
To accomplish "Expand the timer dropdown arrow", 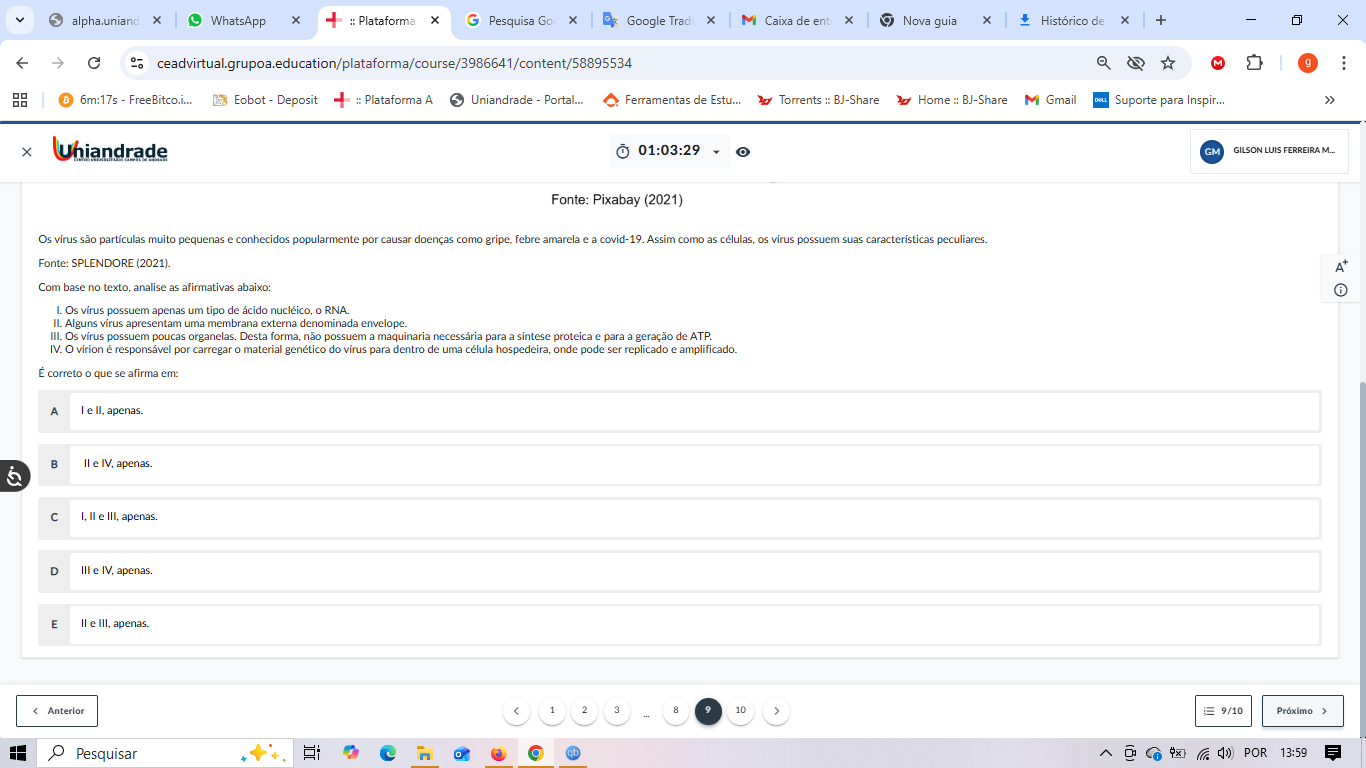I will pos(716,152).
